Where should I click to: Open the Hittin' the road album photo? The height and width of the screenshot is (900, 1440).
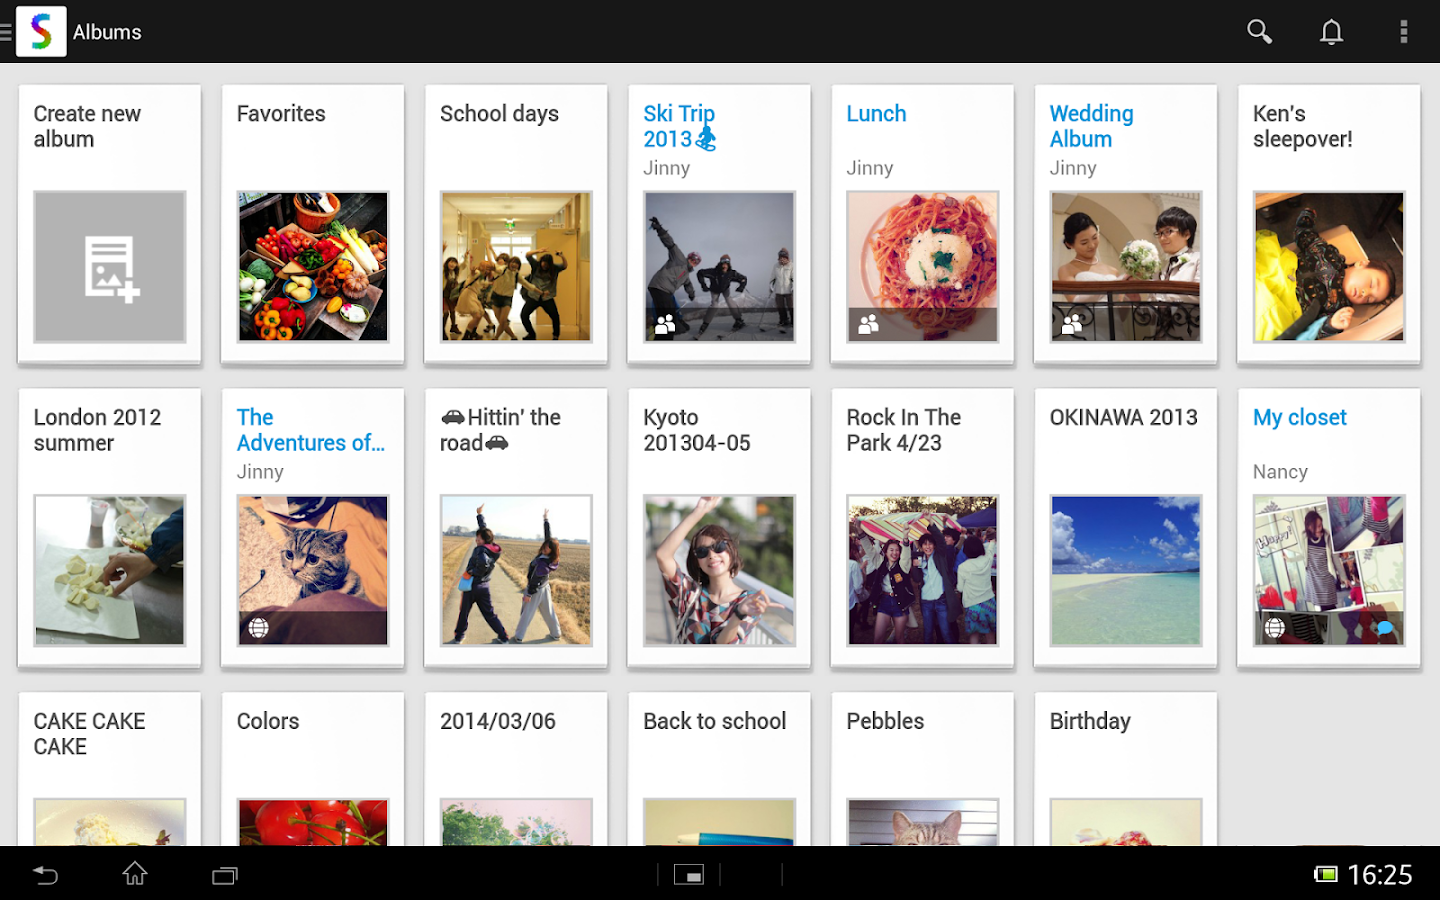pos(516,570)
